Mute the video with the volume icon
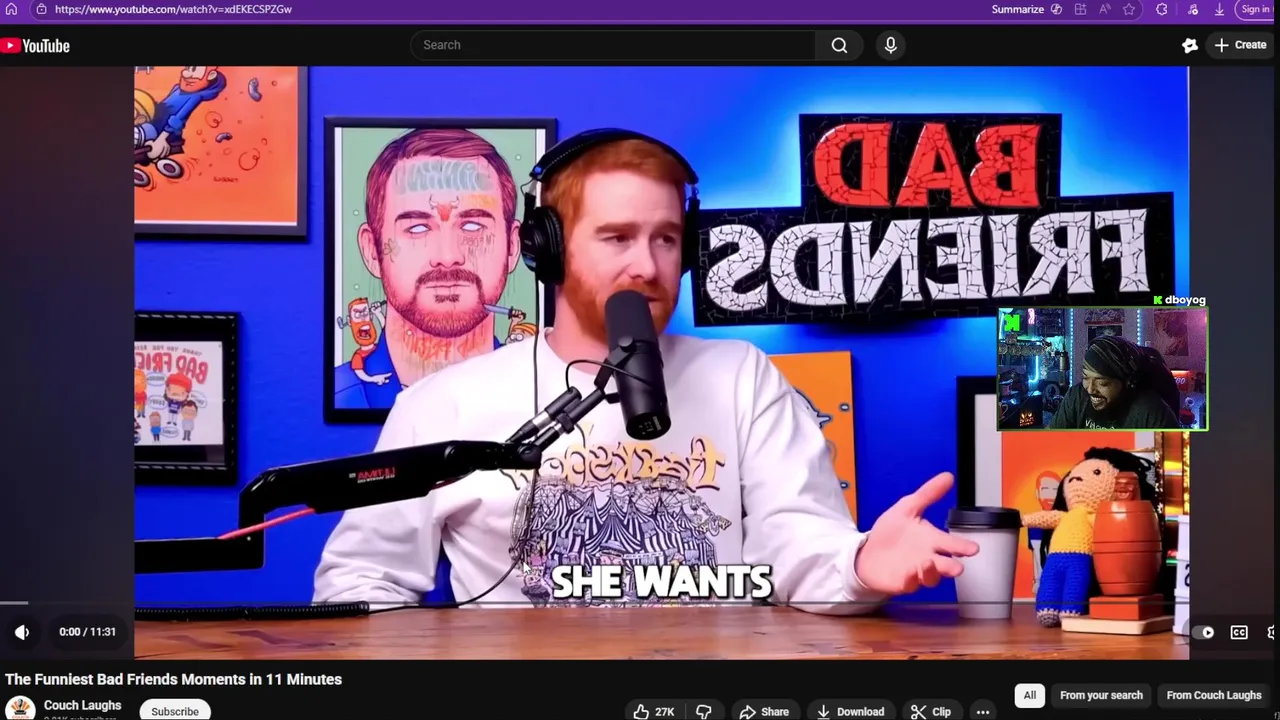The width and height of the screenshot is (1280, 720). pyautogui.click(x=22, y=632)
